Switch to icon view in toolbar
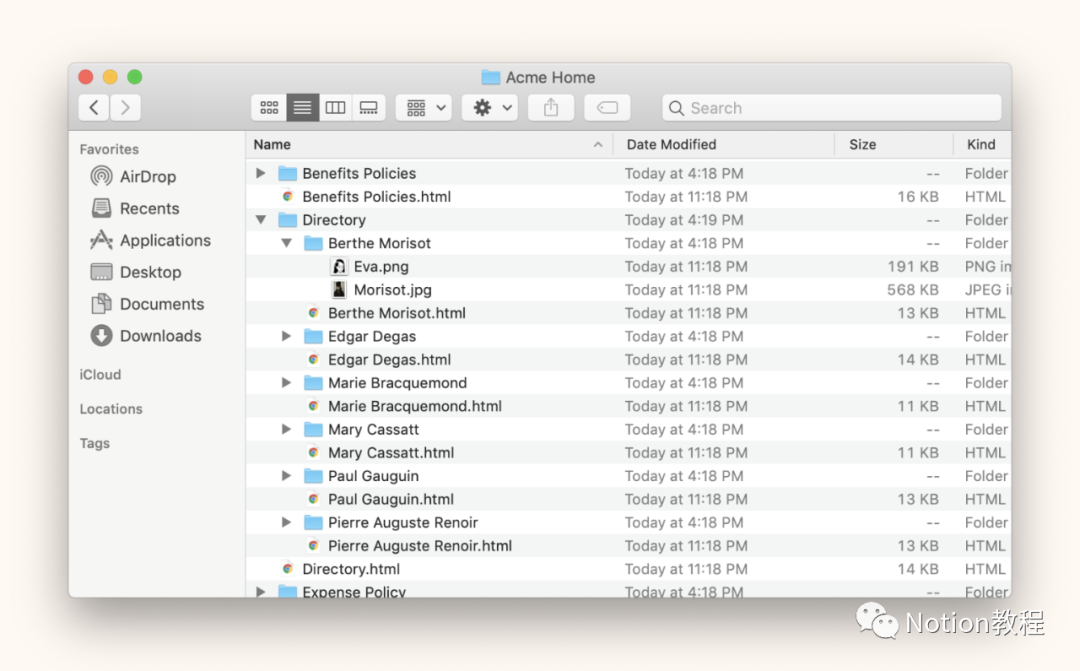Screen dimensions: 1080x671 (269, 108)
